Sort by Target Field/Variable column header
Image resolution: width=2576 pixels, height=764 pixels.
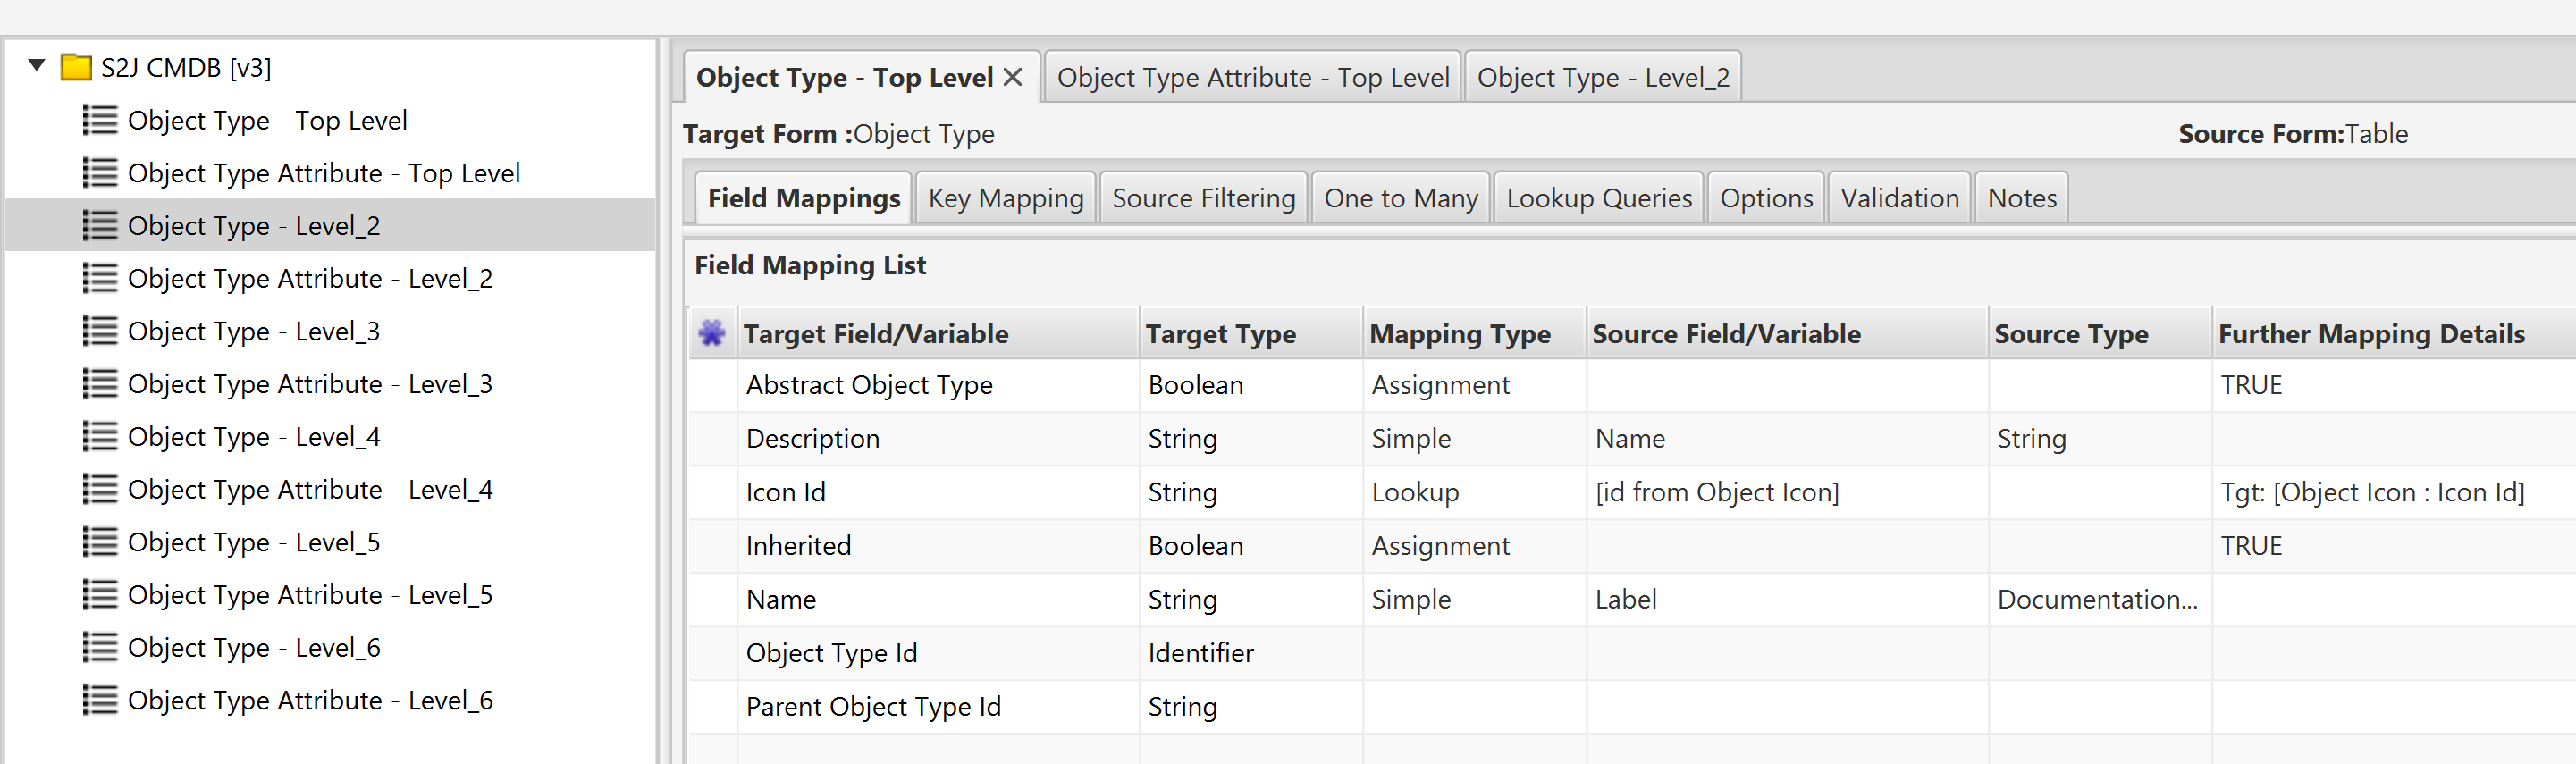tap(938, 333)
